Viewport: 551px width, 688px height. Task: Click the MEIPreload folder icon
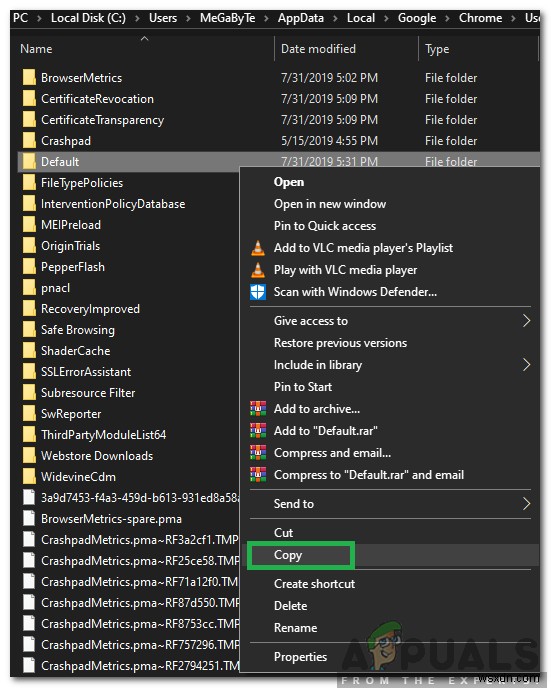[x=29, y=225]
